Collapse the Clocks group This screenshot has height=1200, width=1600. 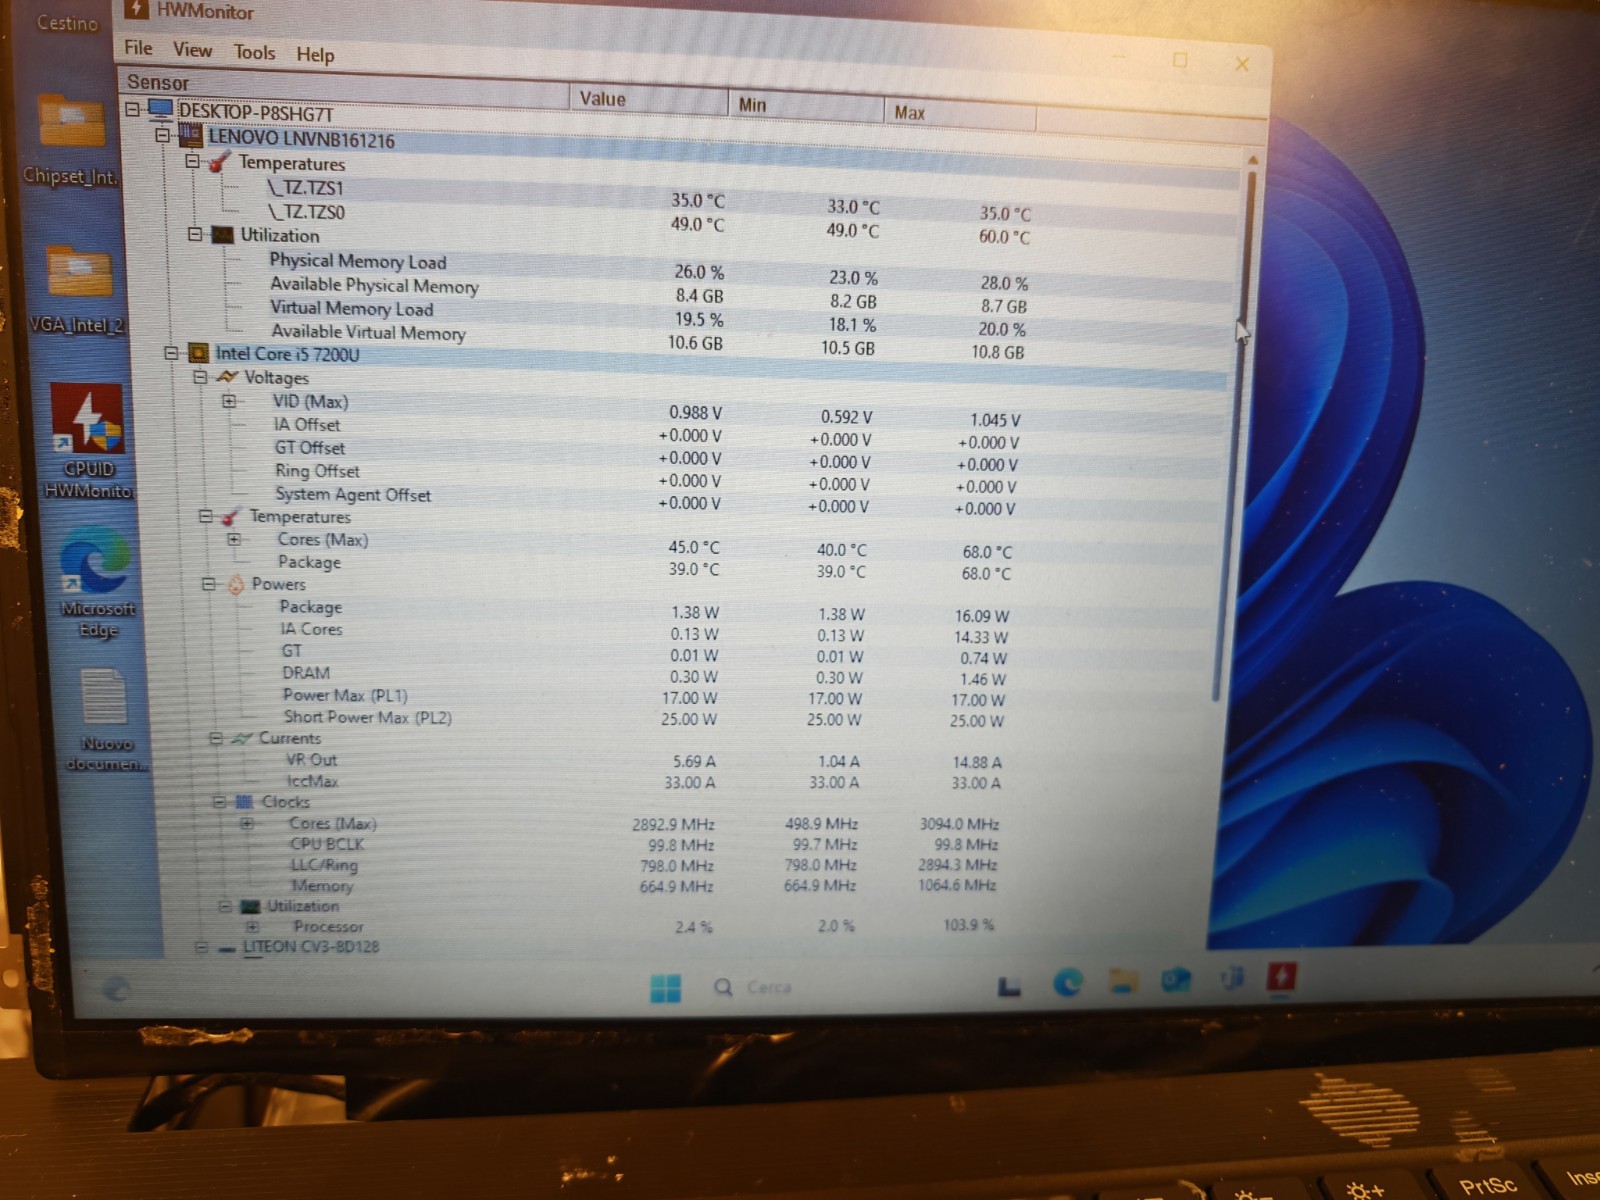pyautogui.click(x=219, y=802)
